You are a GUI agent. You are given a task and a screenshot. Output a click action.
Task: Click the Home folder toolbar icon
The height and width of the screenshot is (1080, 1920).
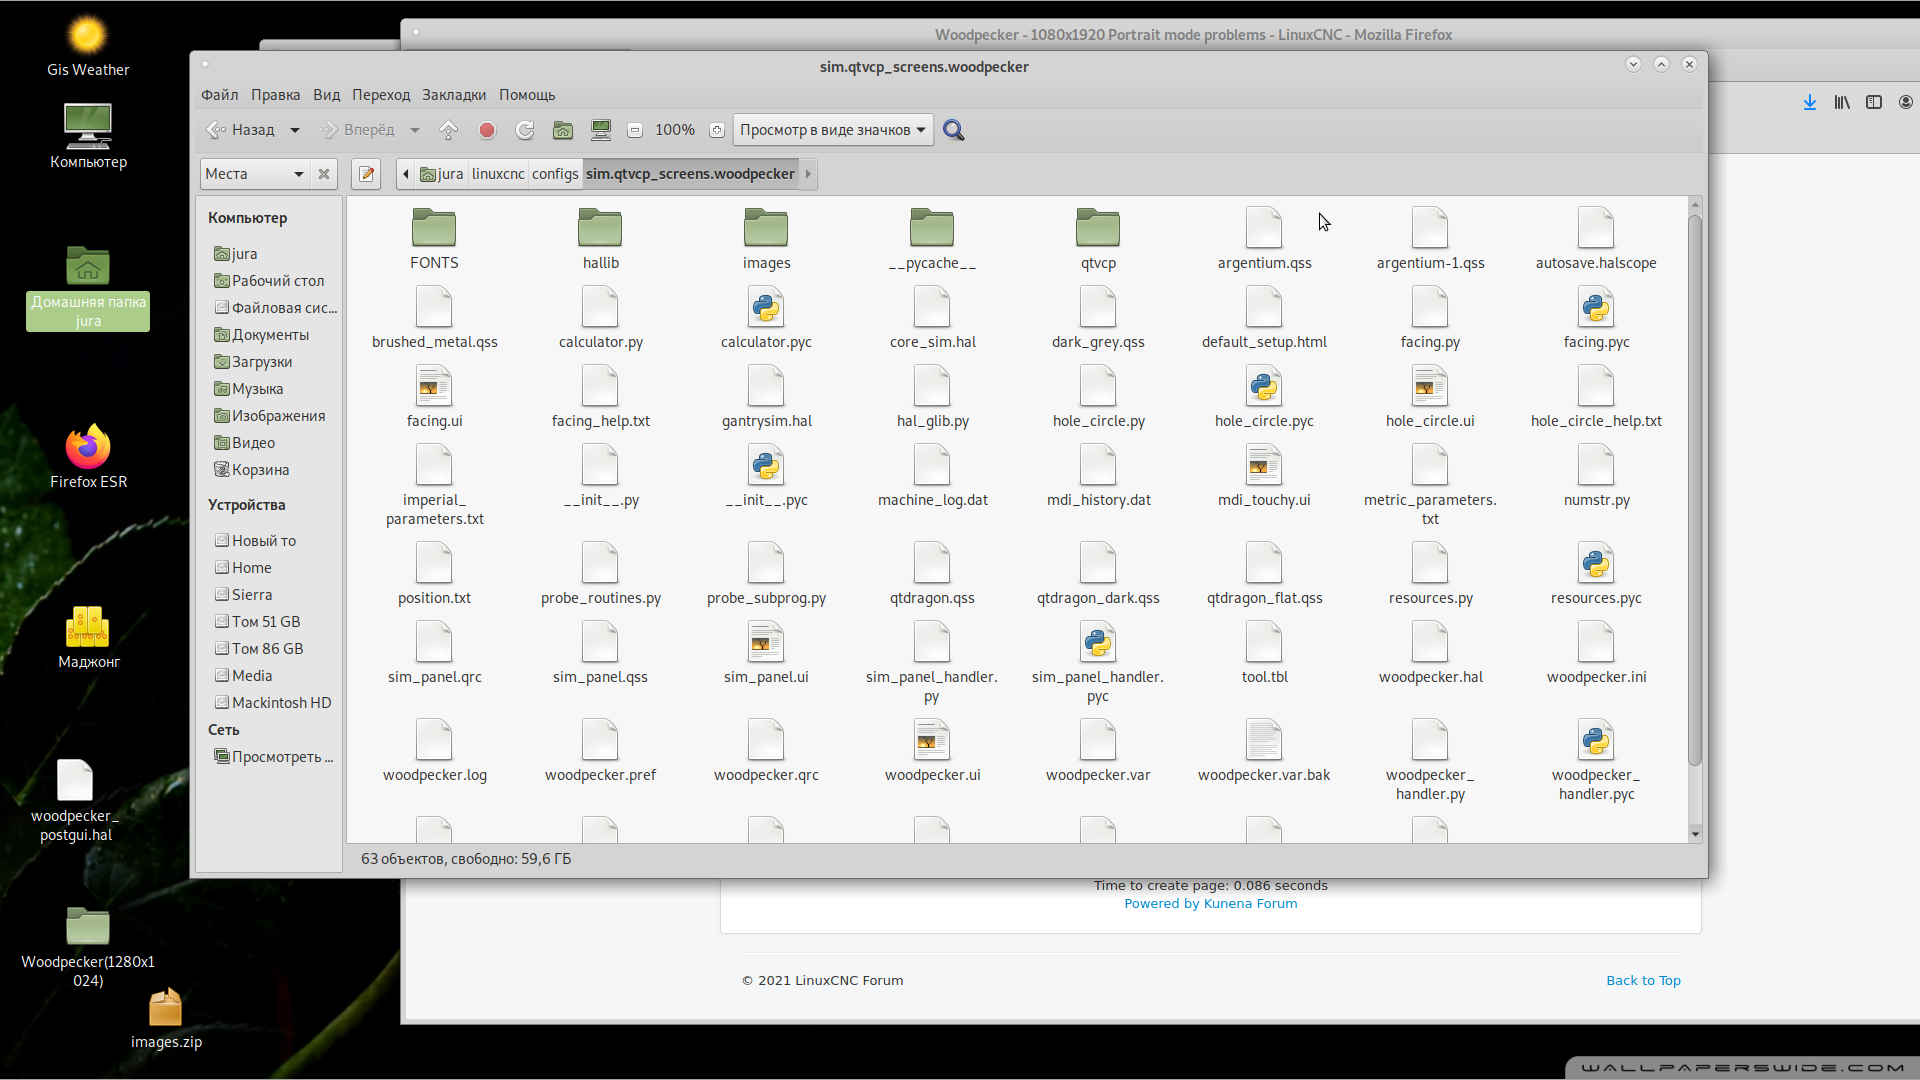[563, 130]
